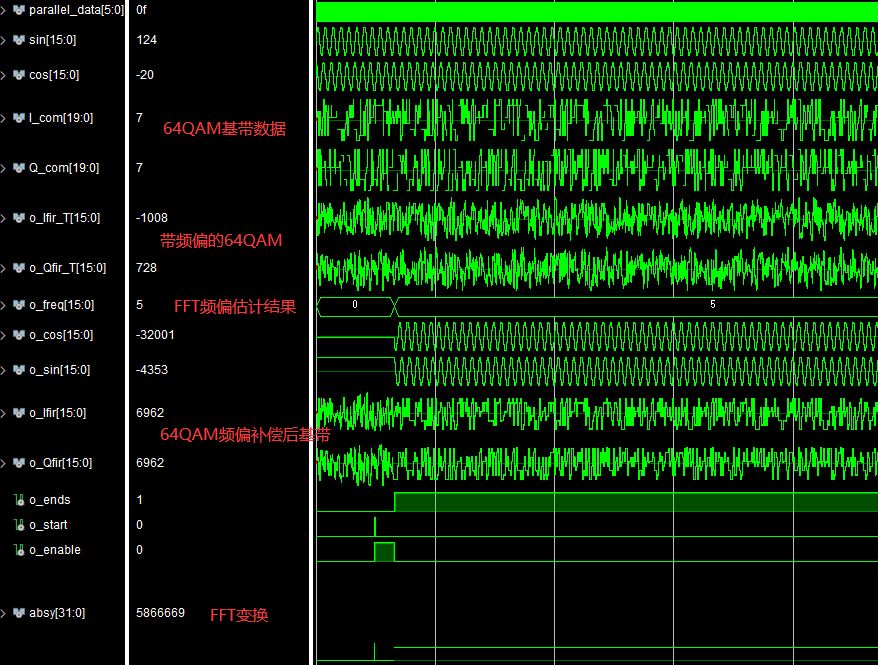Click the o_freq waveform segment showing 0
Image resolution: width=878 pixels, height=665 pixels.
(x=355, y=306)
